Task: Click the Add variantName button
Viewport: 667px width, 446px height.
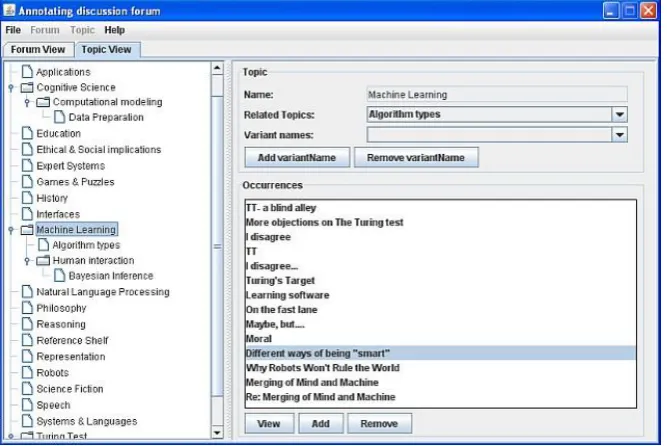Action: coord(297,157)
